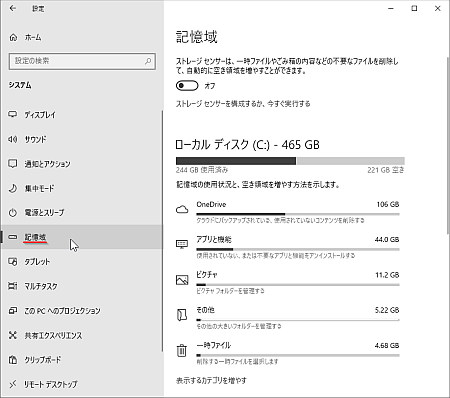Screen dimensions: 450x398
Task: Open 集中モード settings
Action: 82,188
